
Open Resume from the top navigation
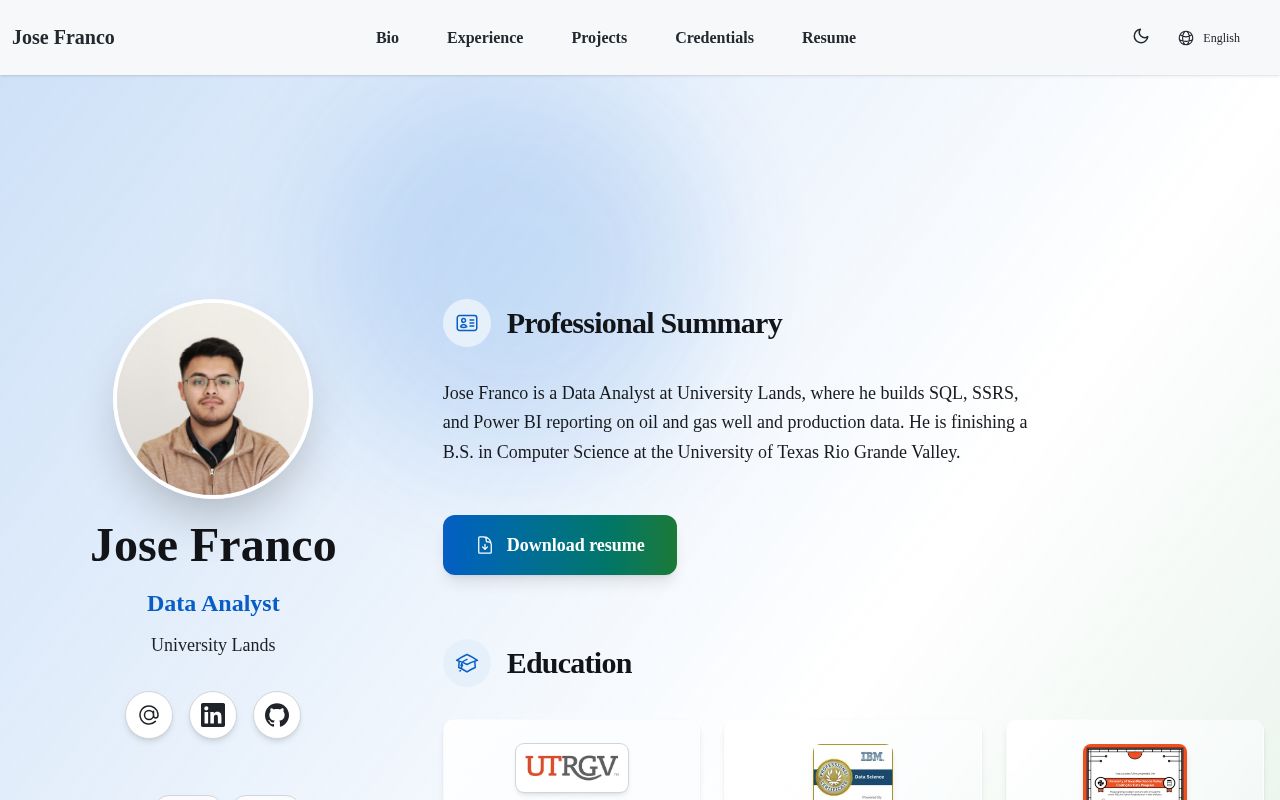point(829,38)
